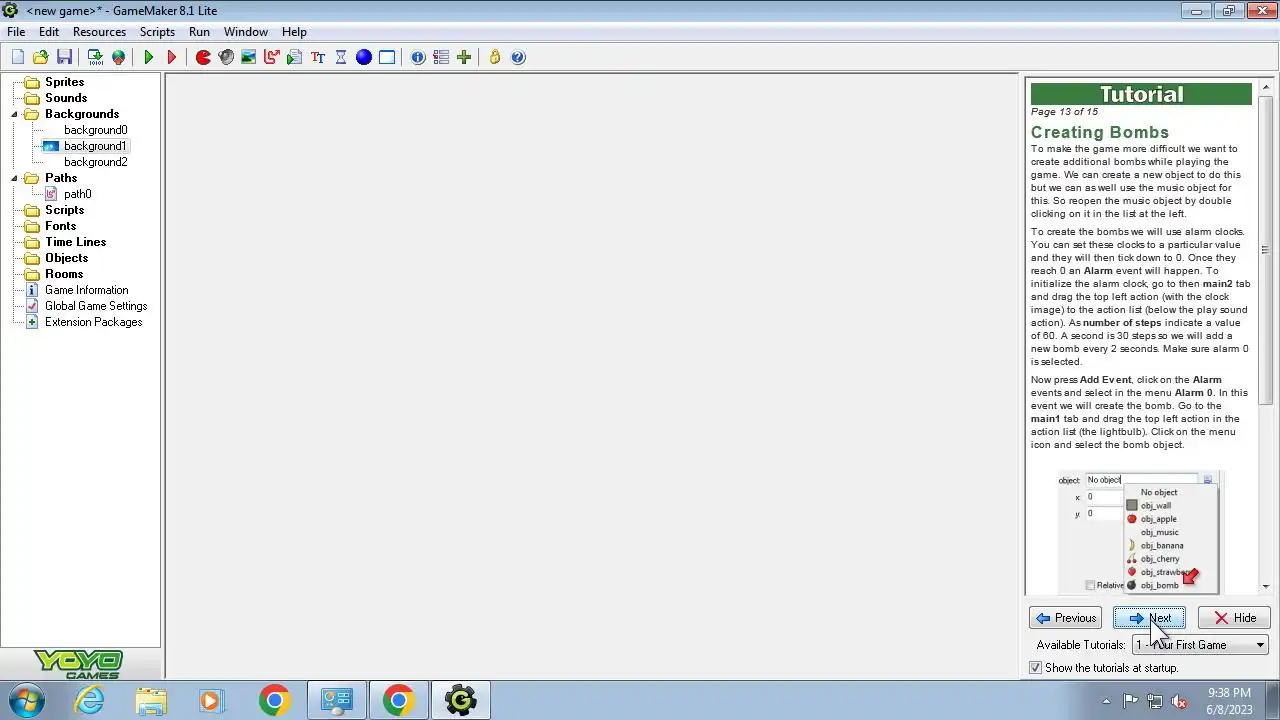Select Time Lines folder in tree
The image size is (1280, 720).
[x=75, y=242]
